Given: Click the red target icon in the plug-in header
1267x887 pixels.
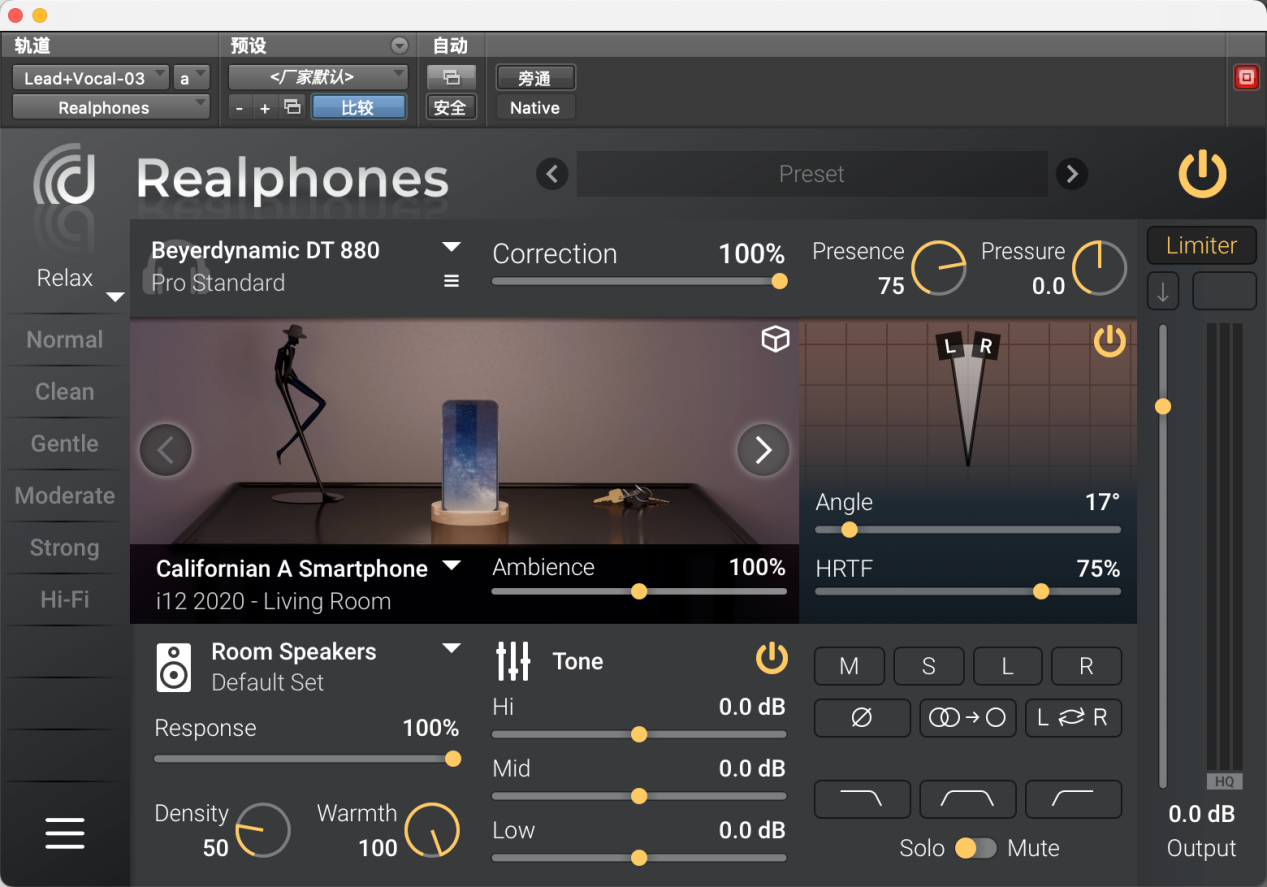Looking at the screenshot, I should 1246,77.
